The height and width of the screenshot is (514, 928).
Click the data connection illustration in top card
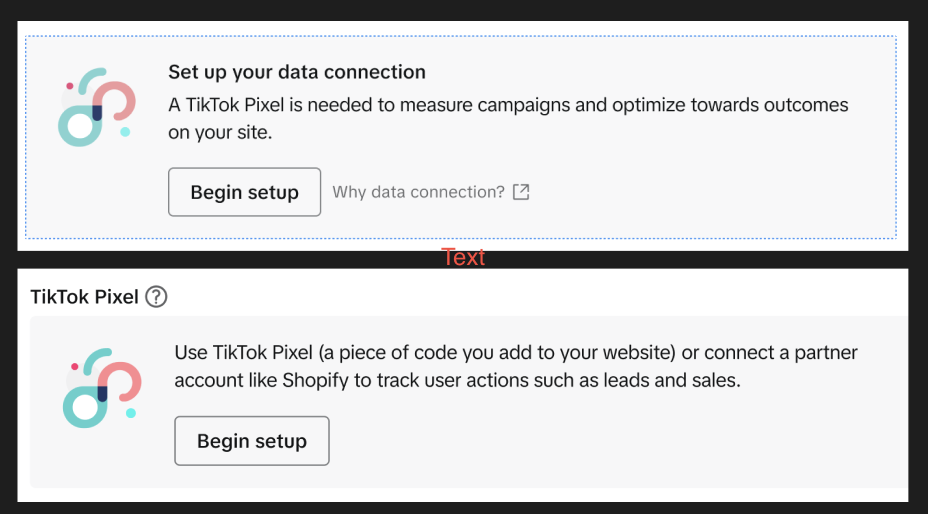96,108
